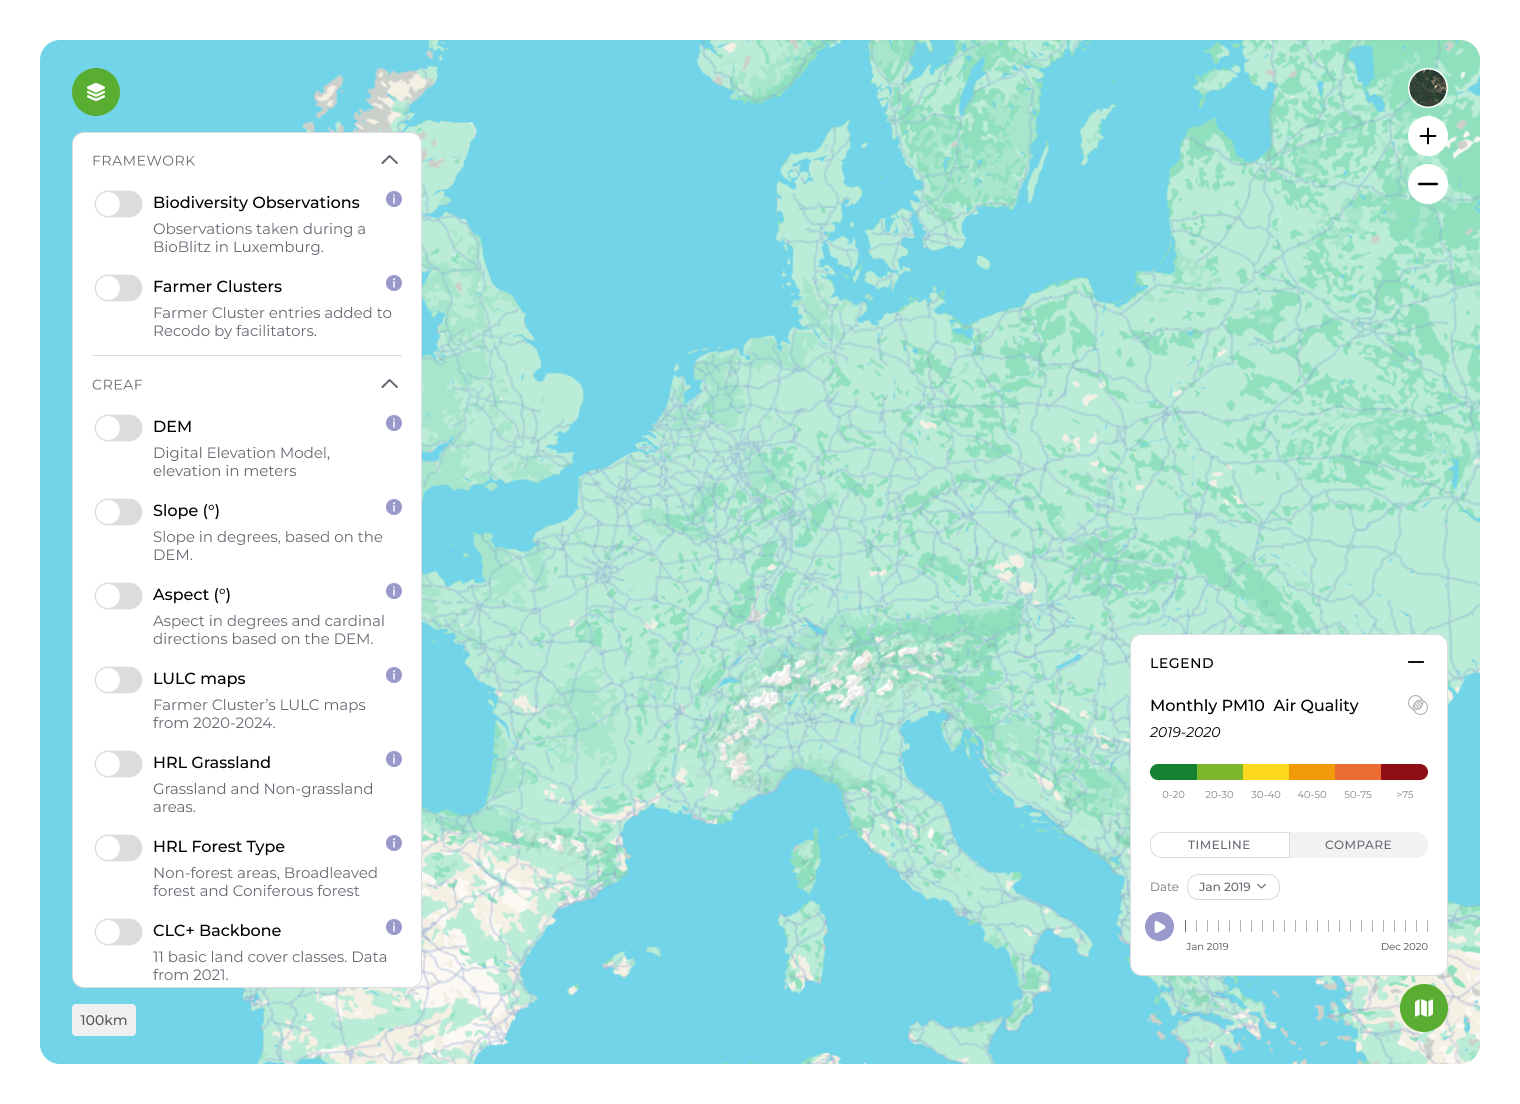Minimize the Legend panel
Viewport: 1520px width, 1104px height.
(1416, 662)
